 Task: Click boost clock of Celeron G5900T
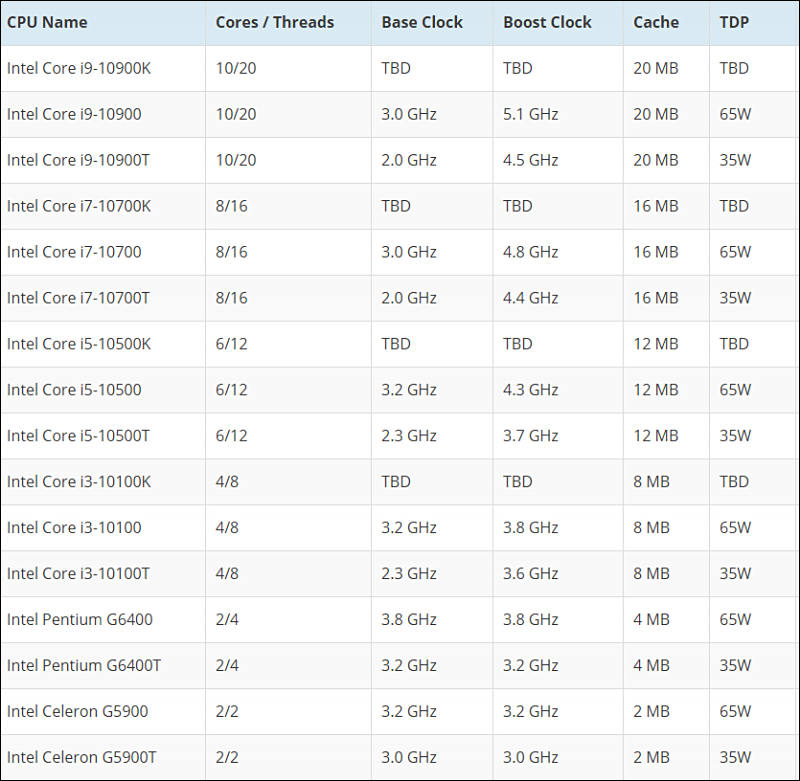531,757
